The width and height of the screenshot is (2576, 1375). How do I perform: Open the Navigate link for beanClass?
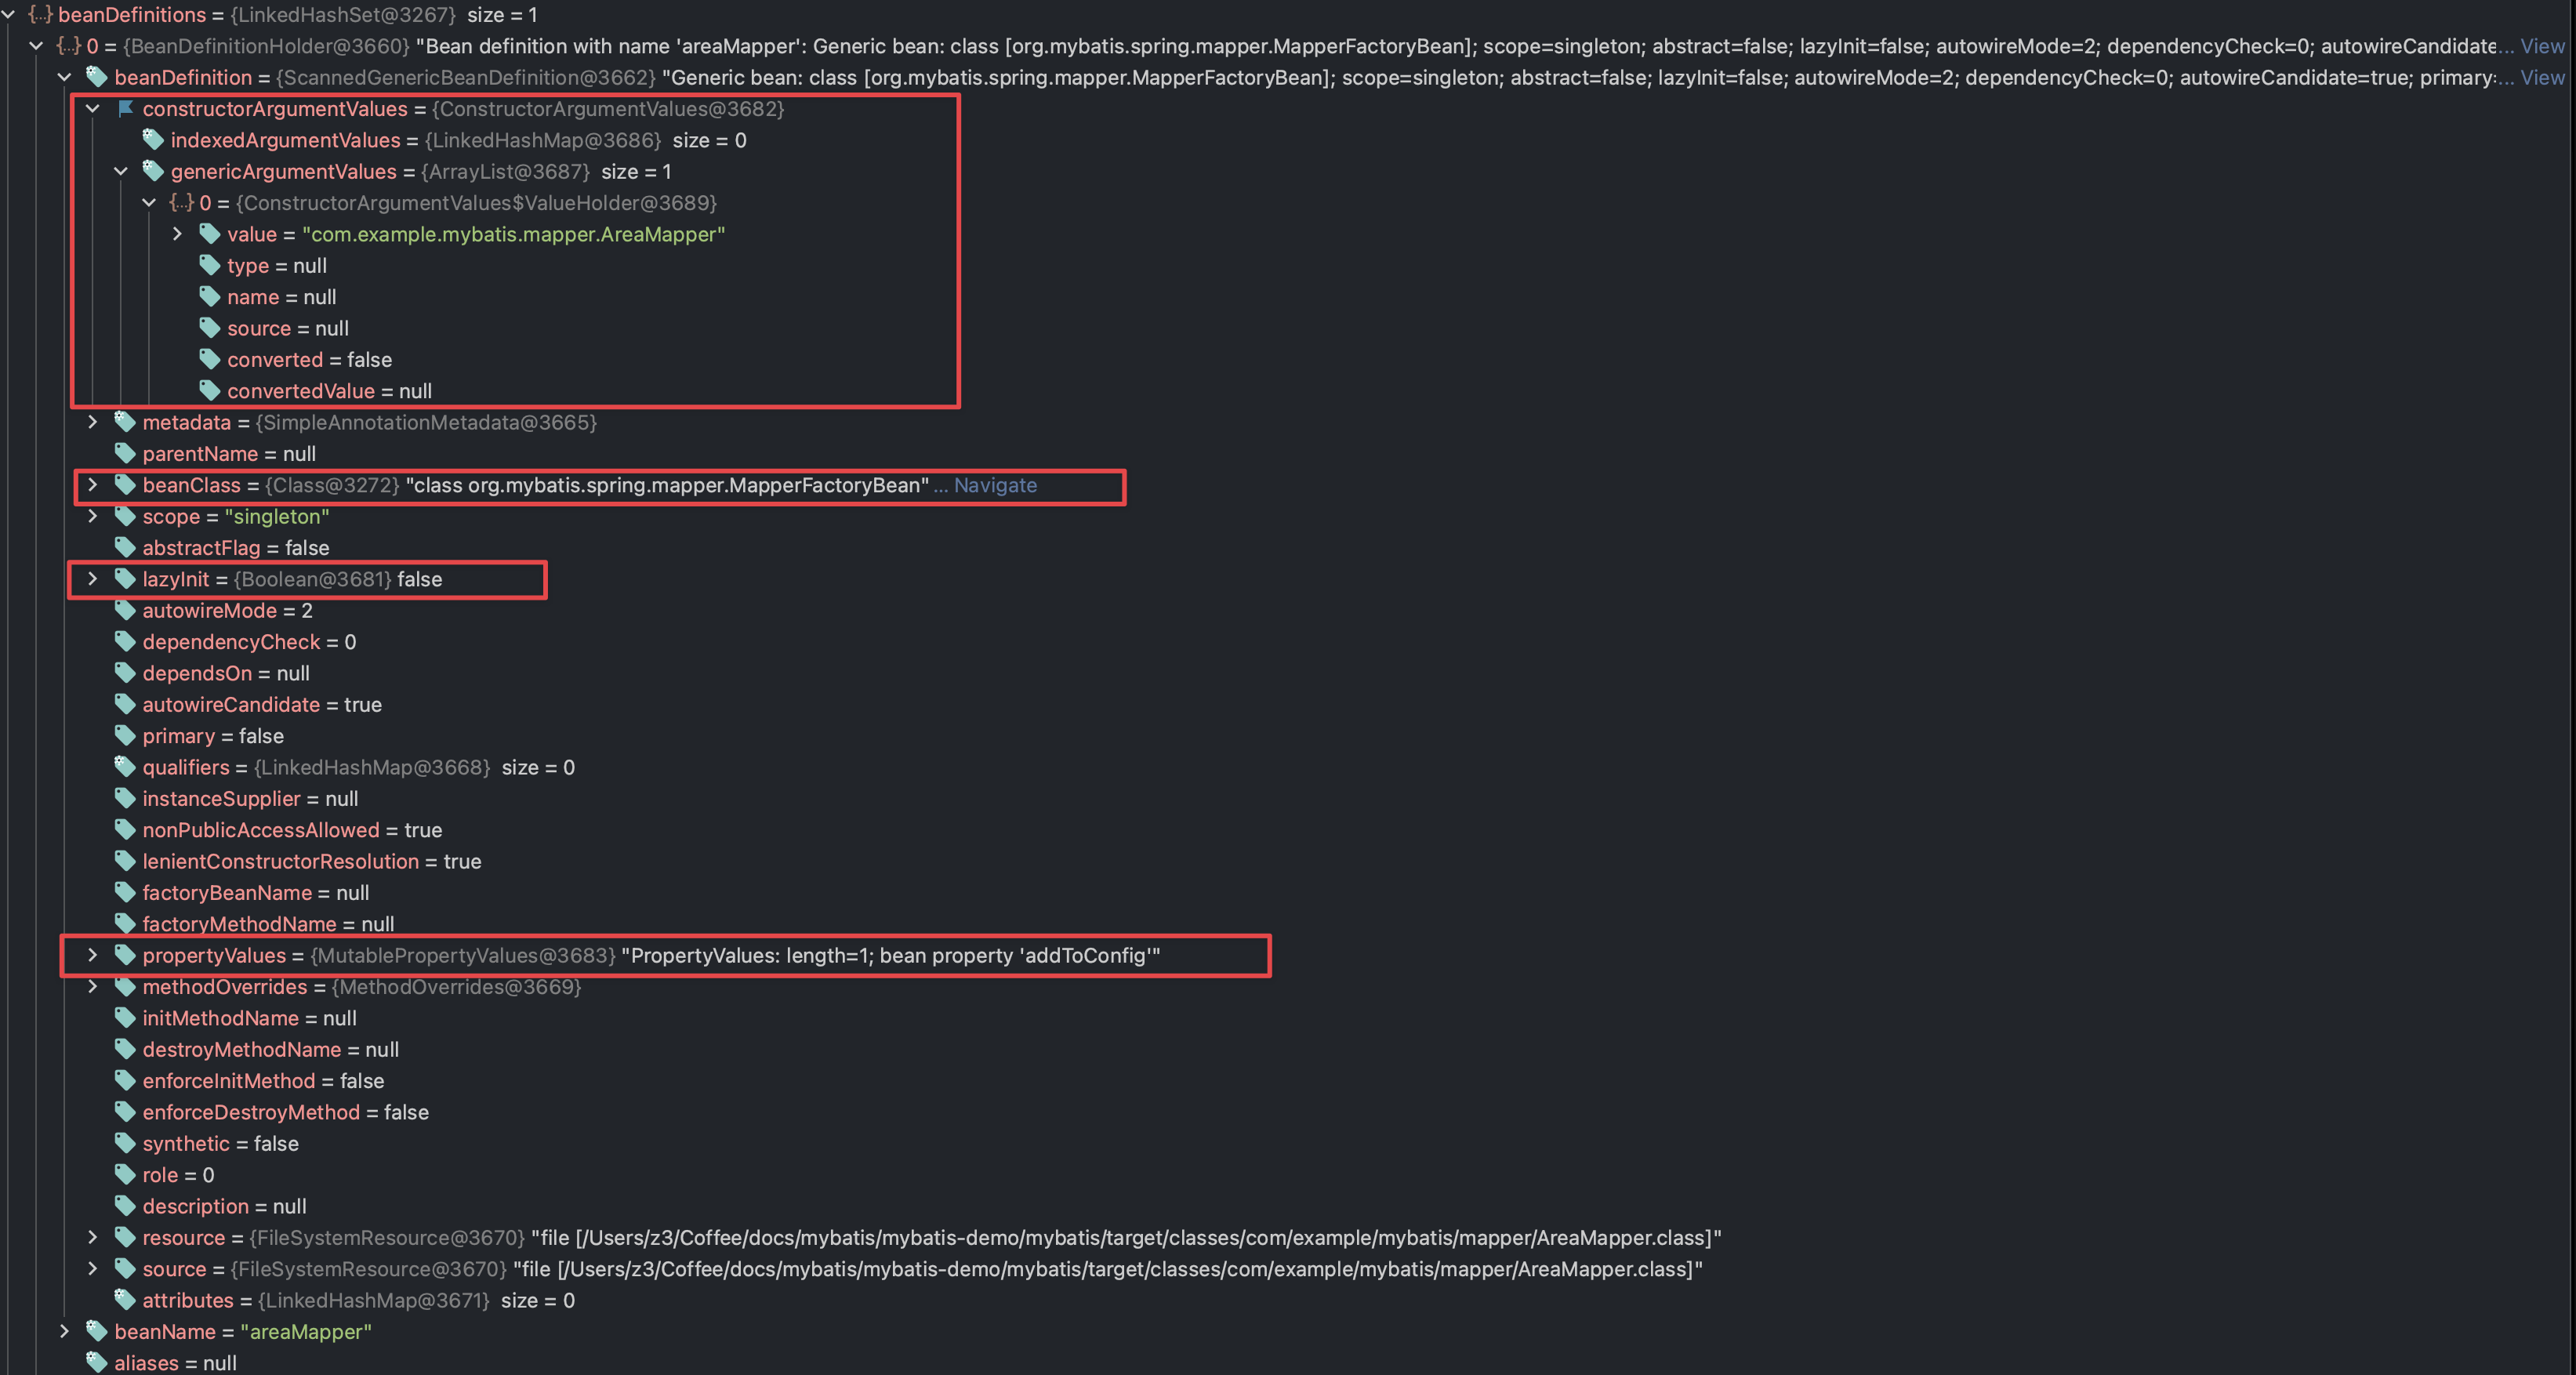pyautogui.click(x=995, y=485)
